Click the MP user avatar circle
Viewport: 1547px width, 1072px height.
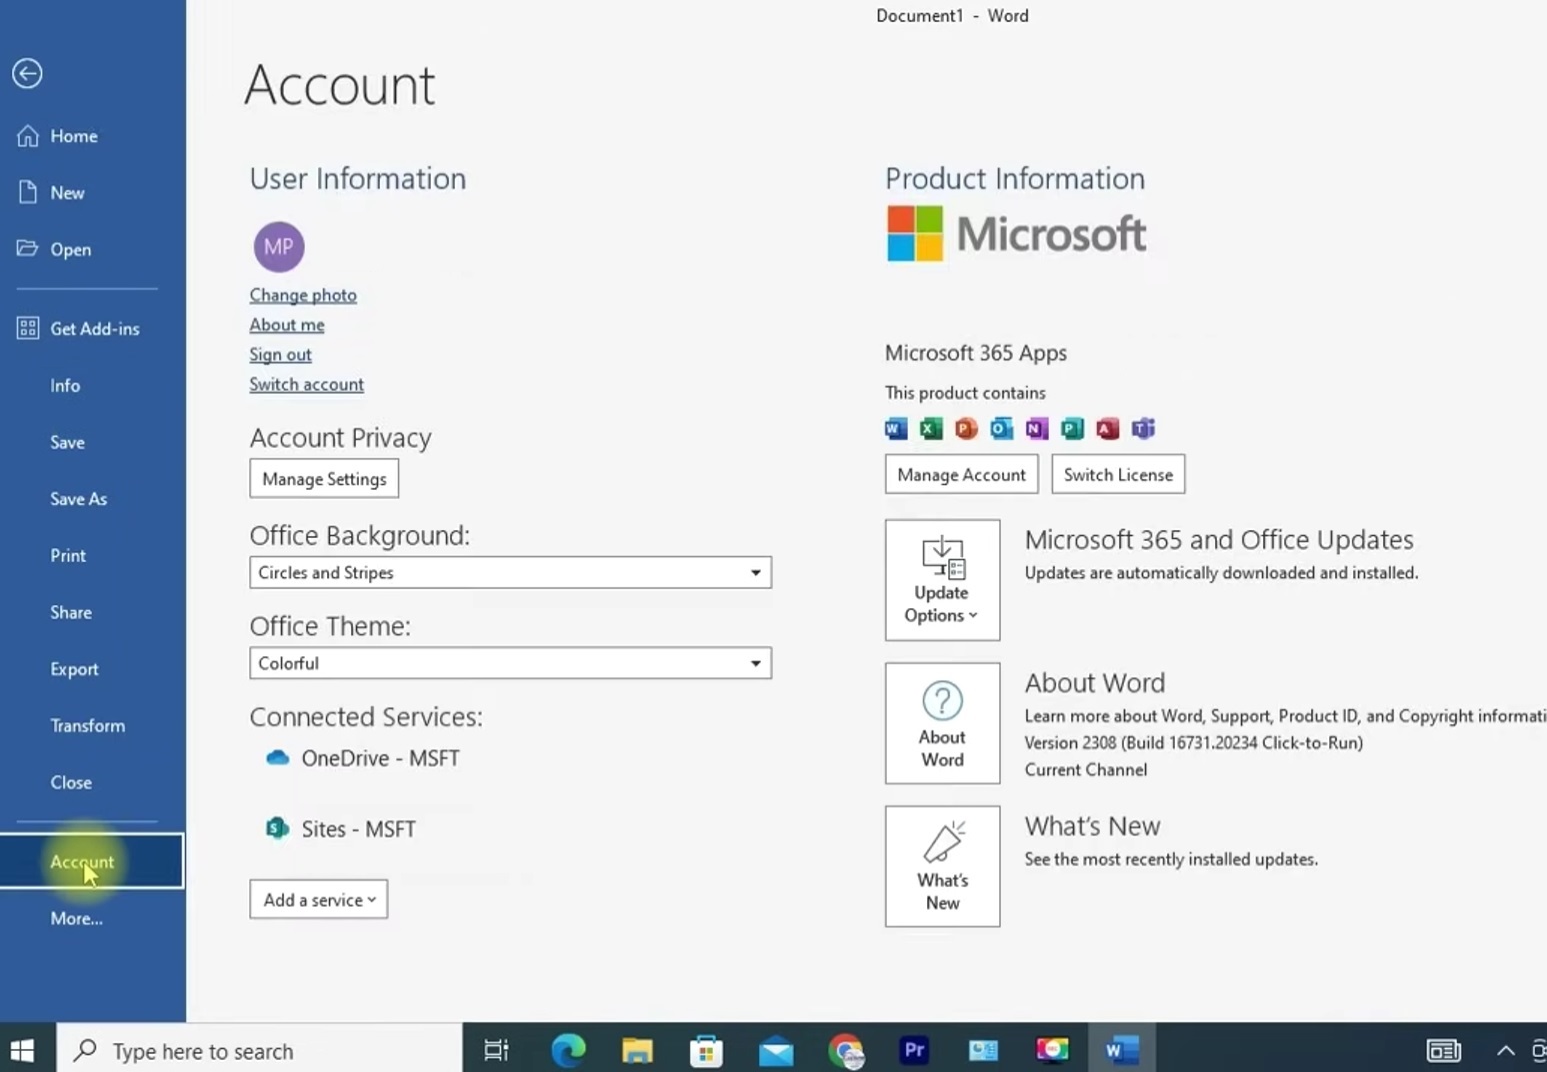[279, 247]
